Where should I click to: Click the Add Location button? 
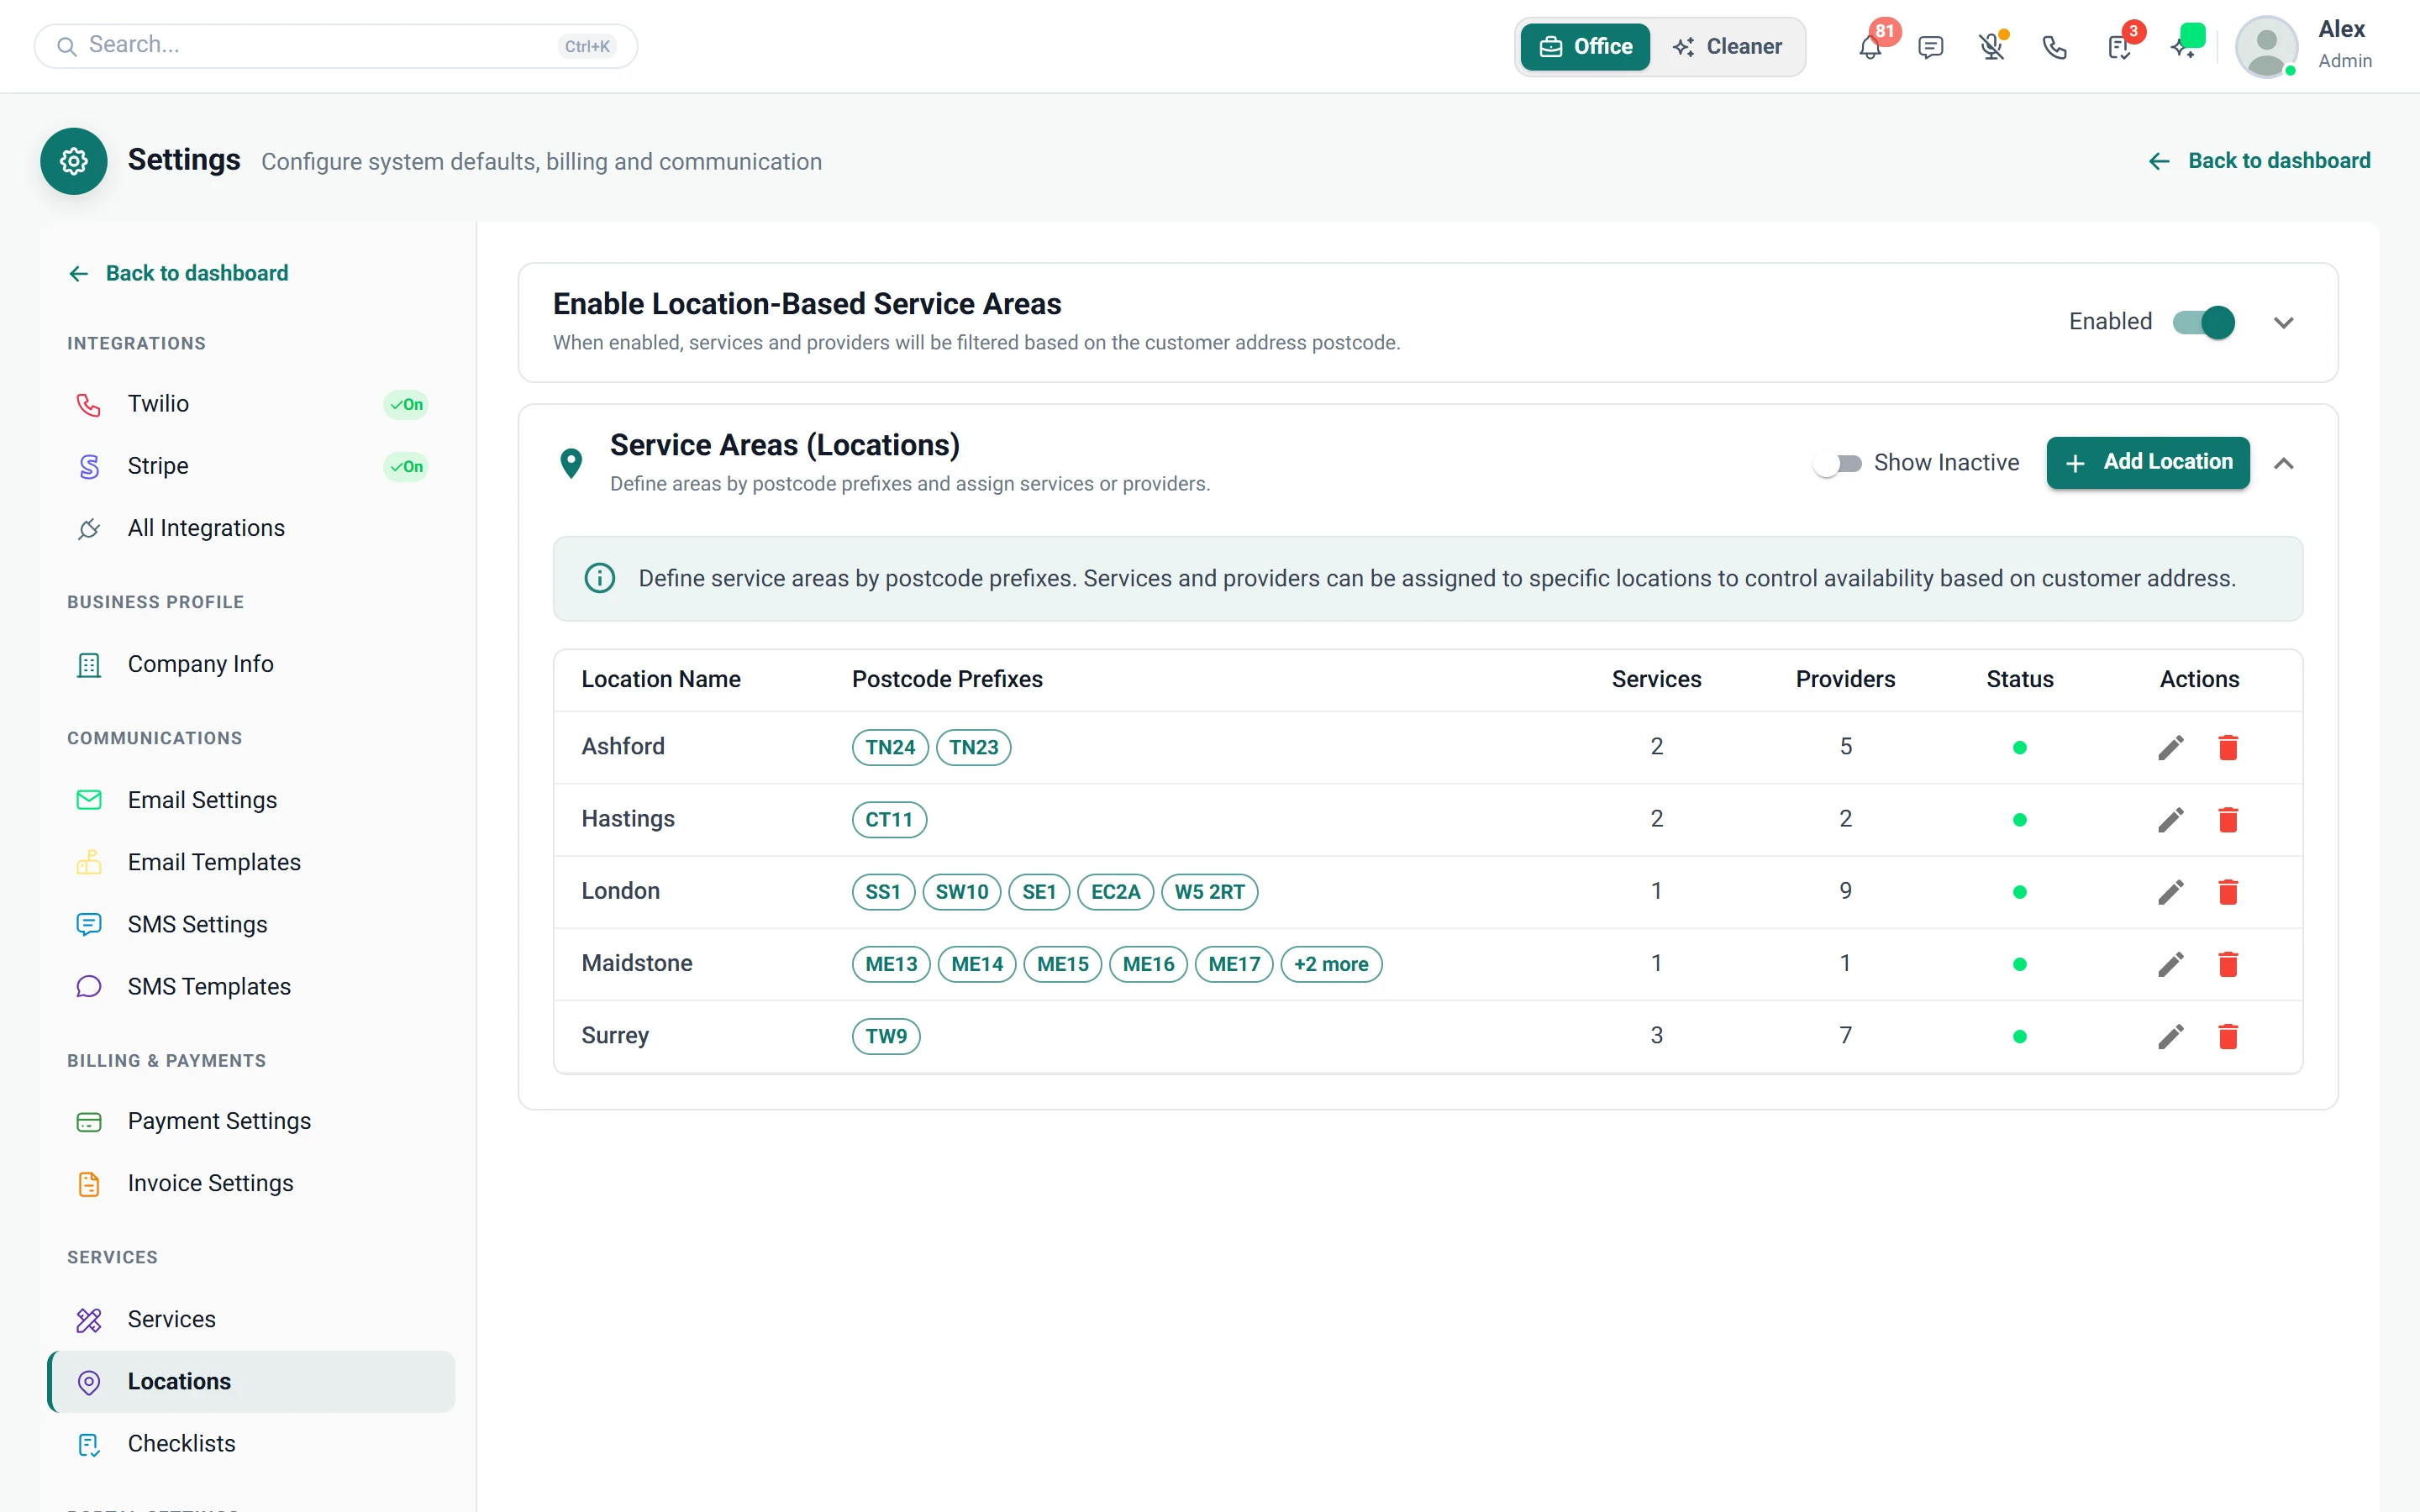[2147, 462]
